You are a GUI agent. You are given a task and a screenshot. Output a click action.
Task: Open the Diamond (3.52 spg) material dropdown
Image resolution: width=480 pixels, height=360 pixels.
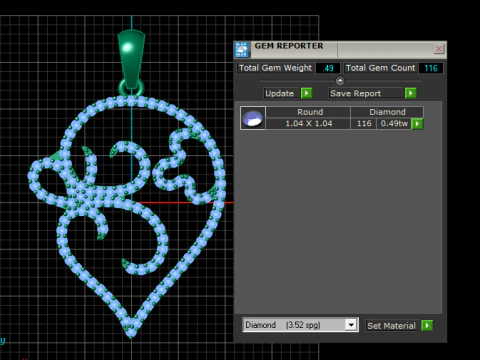(x=300, y=325)
